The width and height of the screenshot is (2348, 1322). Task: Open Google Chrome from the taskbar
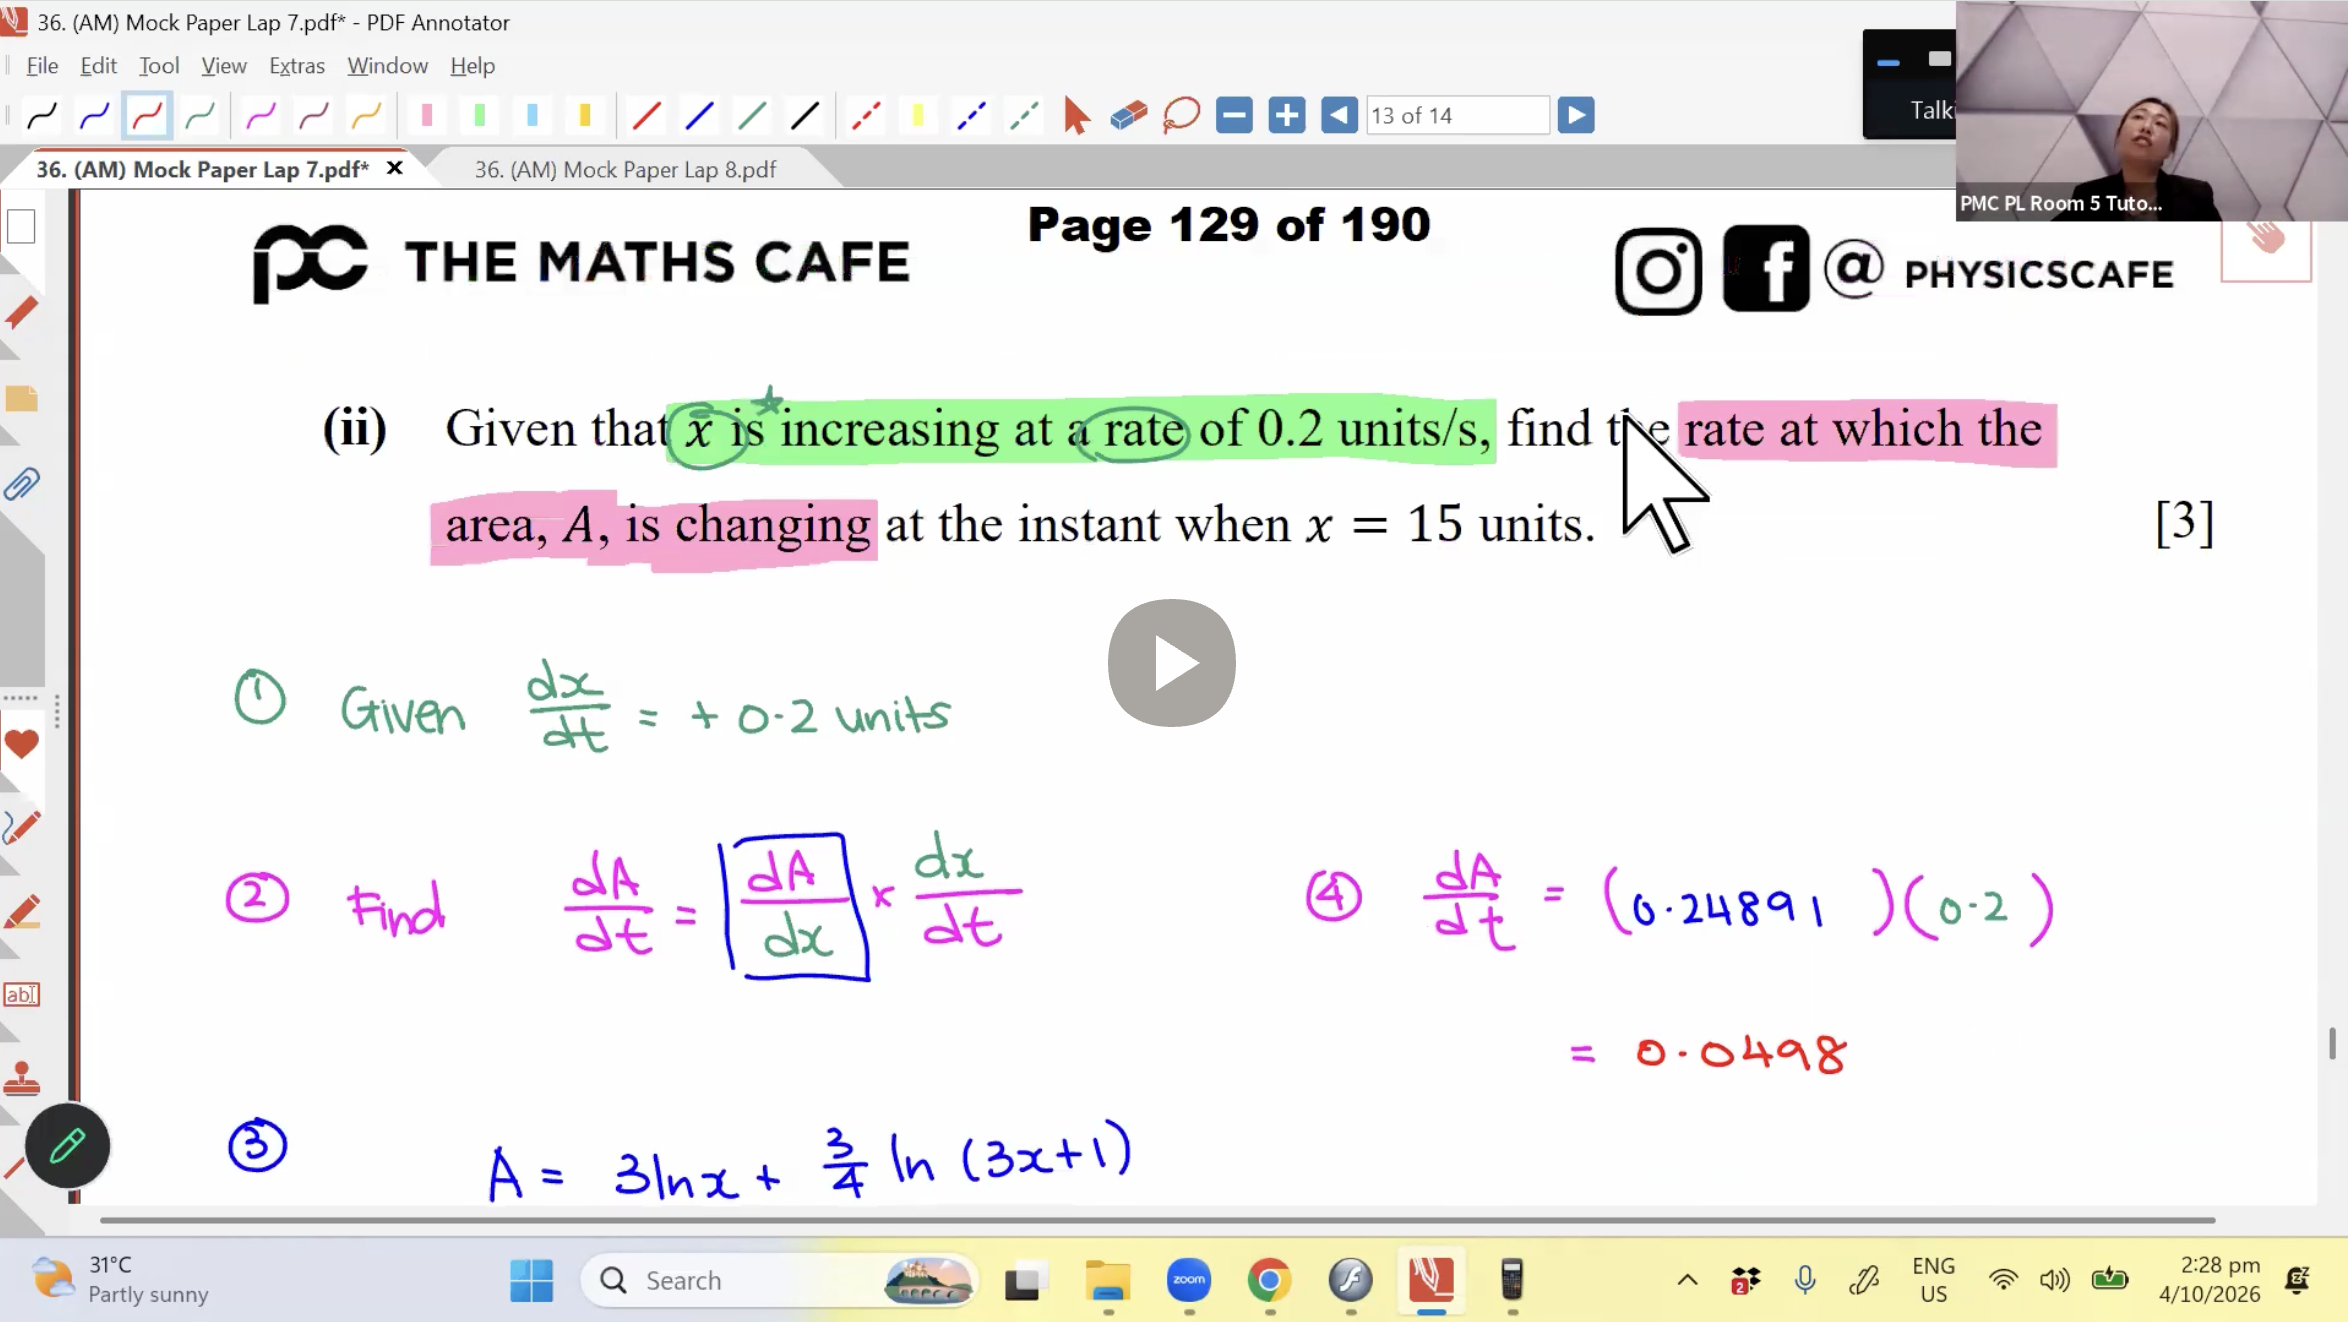tap(1269, 1280)
